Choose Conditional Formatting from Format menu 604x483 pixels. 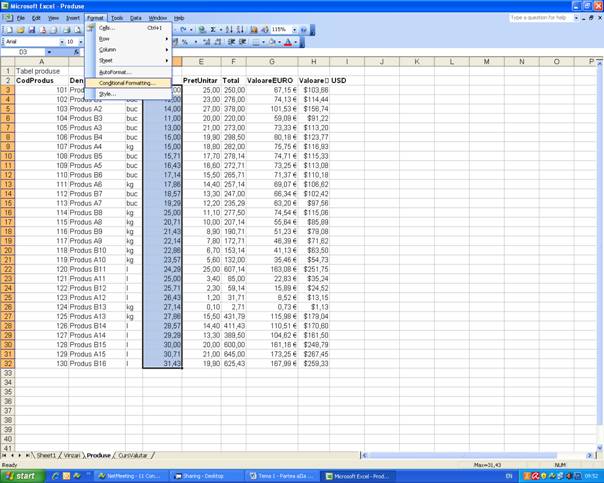click(127, 83)
